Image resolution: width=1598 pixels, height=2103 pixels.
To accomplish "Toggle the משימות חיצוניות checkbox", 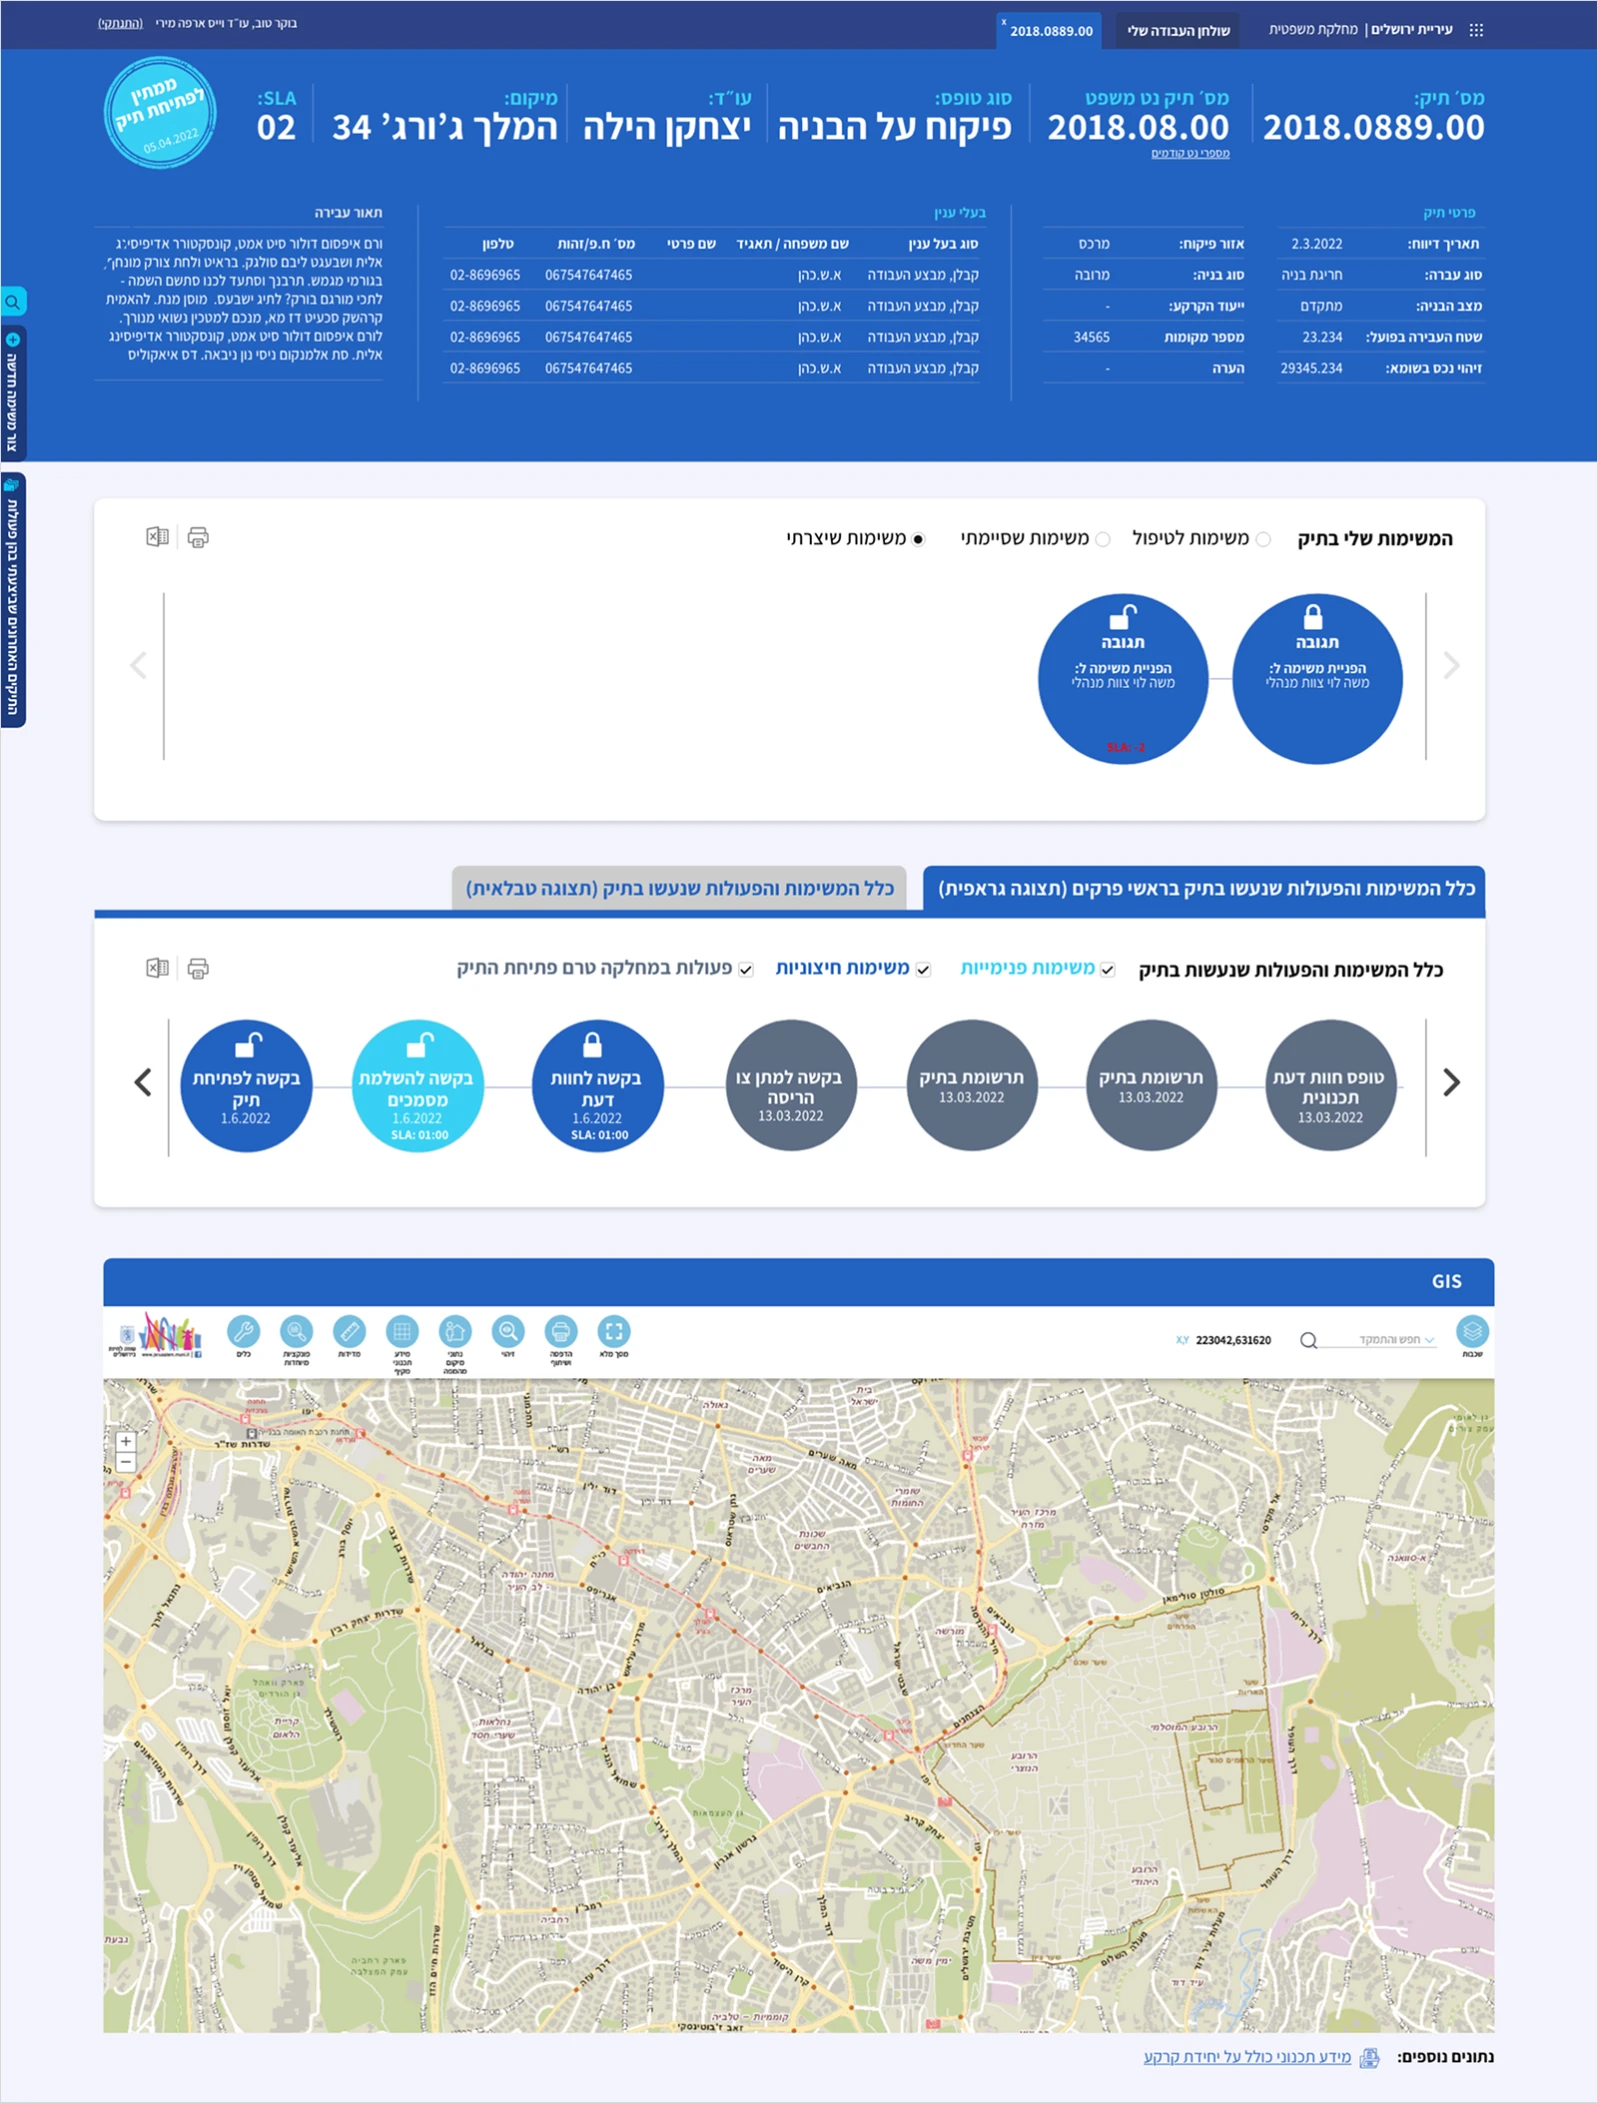I will point(923,969).
